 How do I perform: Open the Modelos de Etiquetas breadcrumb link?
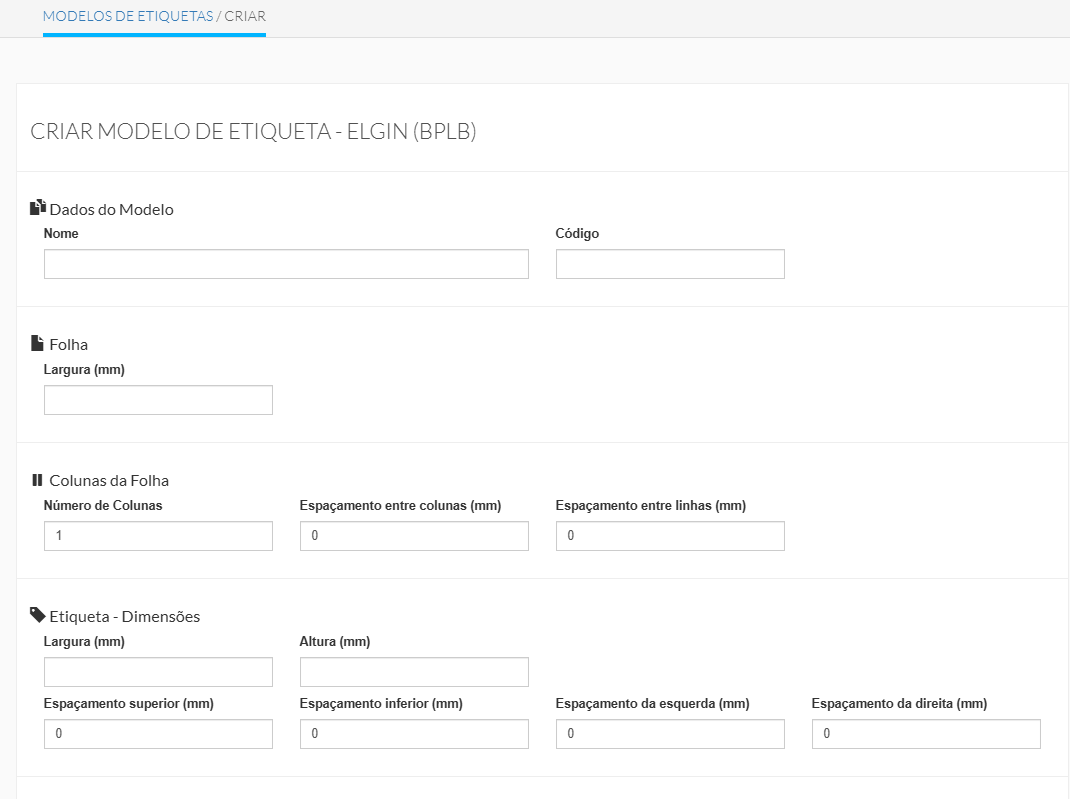127,16
